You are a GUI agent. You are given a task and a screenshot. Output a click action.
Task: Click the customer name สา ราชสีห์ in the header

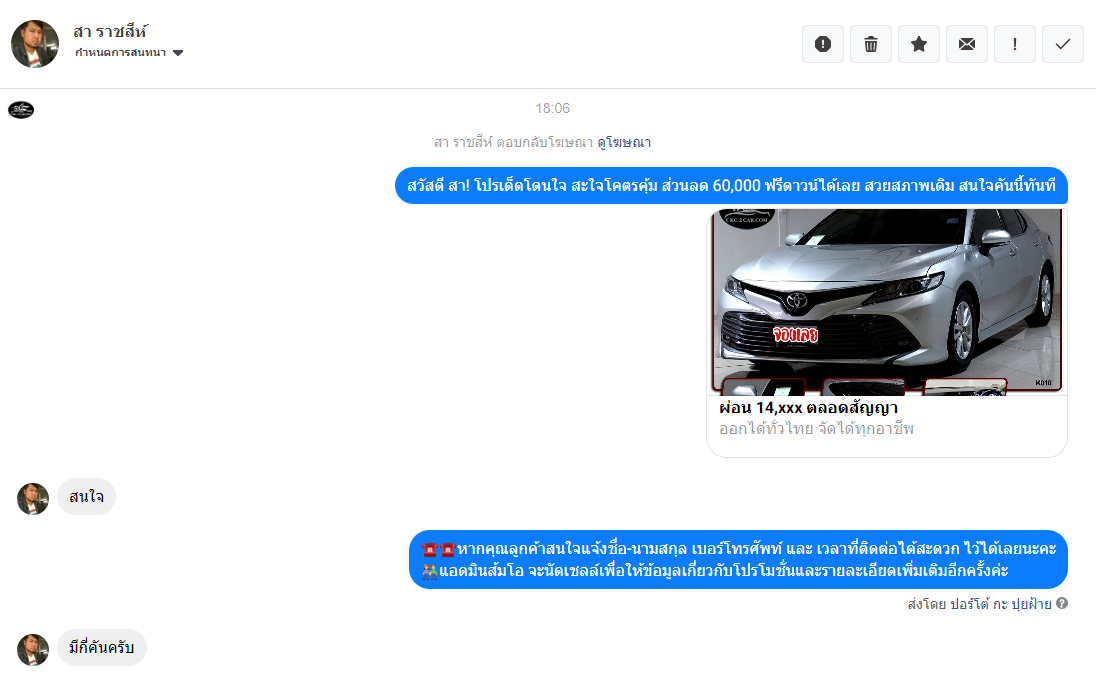pos(111,31)
